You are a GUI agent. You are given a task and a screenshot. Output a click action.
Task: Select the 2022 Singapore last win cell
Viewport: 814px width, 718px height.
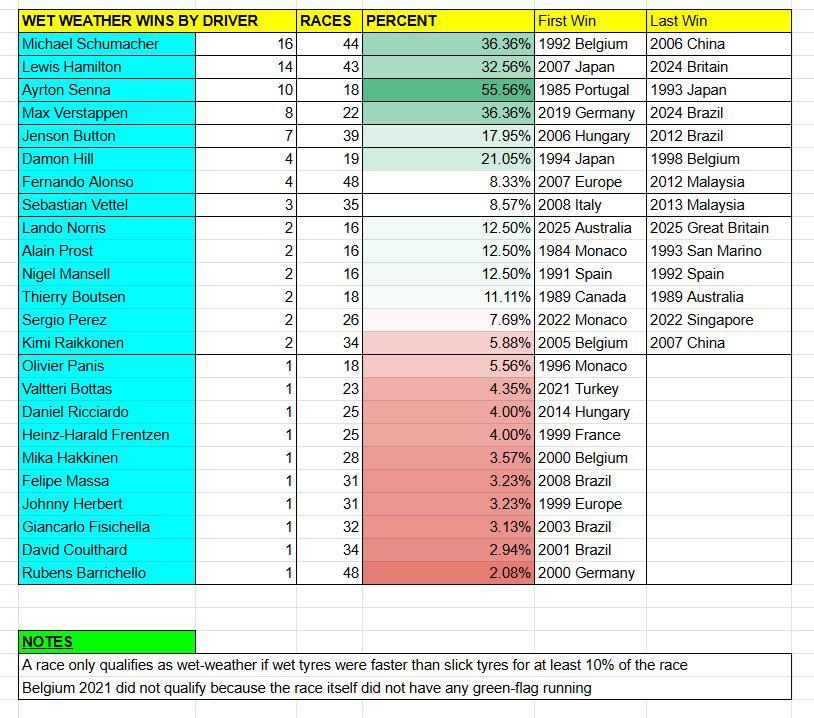[x=701, y=320]
